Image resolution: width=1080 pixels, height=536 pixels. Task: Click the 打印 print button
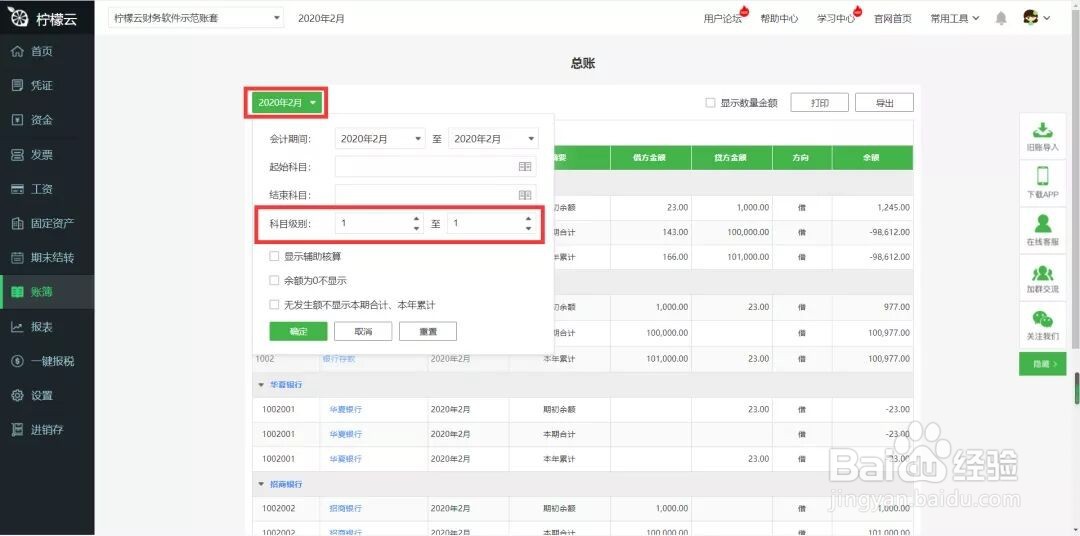(x=820, y=103)
